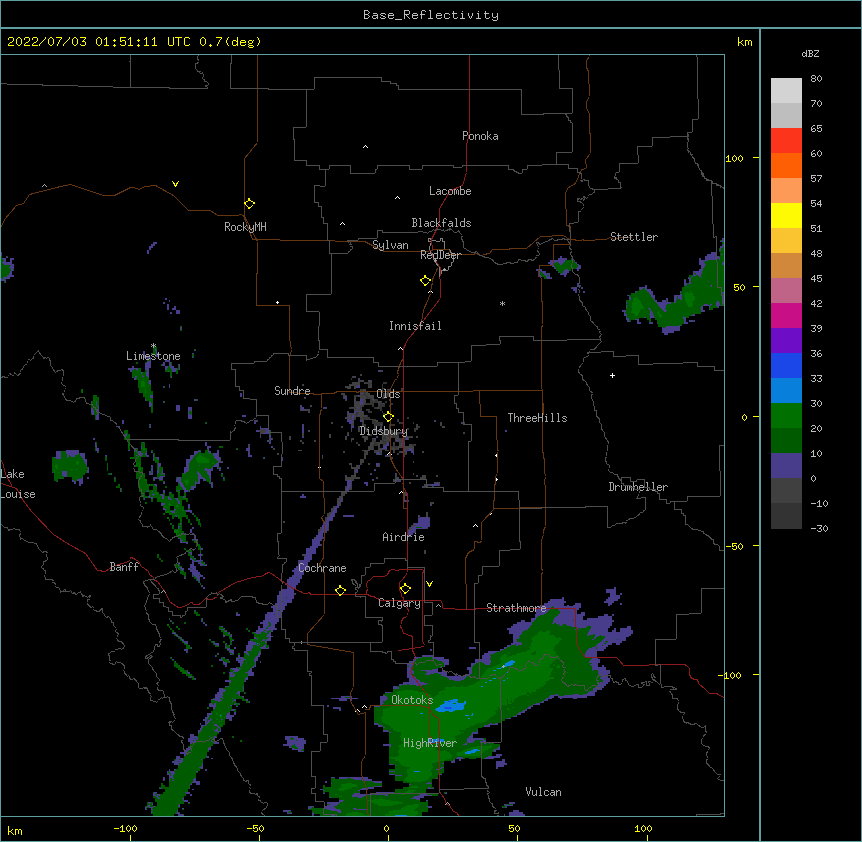
Task: Click the Innisfail city label
Action: coord(415,326)
